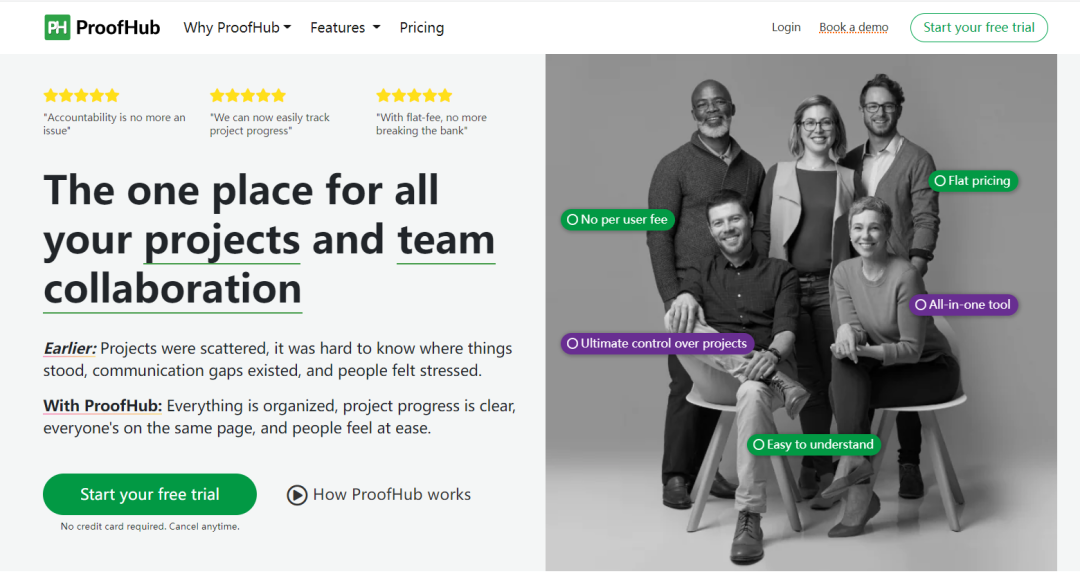Viewport: 1080px width, 576px height.
Task: Click the stars above the track project progress review
Action: (x=248, y=95)
